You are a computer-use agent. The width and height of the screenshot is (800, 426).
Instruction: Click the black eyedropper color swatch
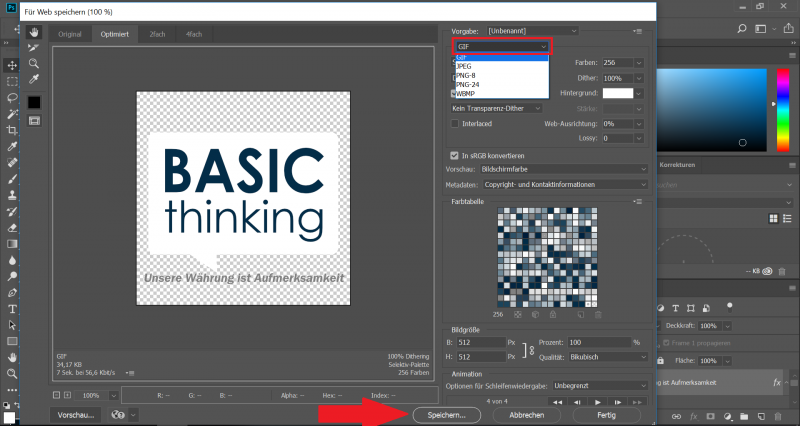[x=34, y=102]
